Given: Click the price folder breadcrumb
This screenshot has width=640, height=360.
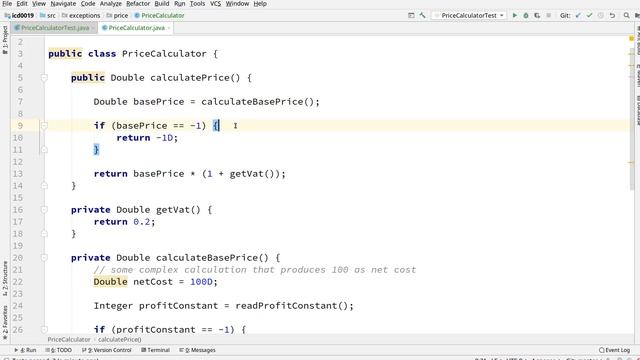Looking at the screenshot, I should 117,16.
